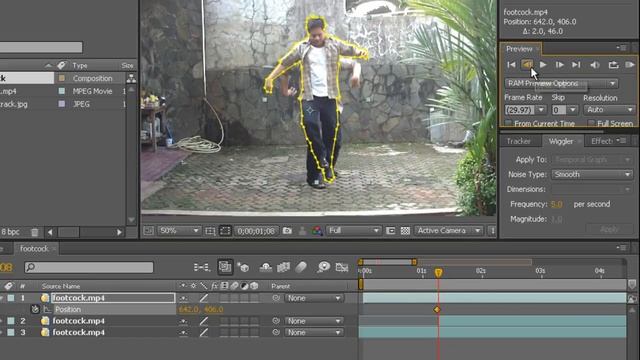Open Active Camera view dropdown
The width and height of the screenshot is (640, 360).
[x=448, y=231]
